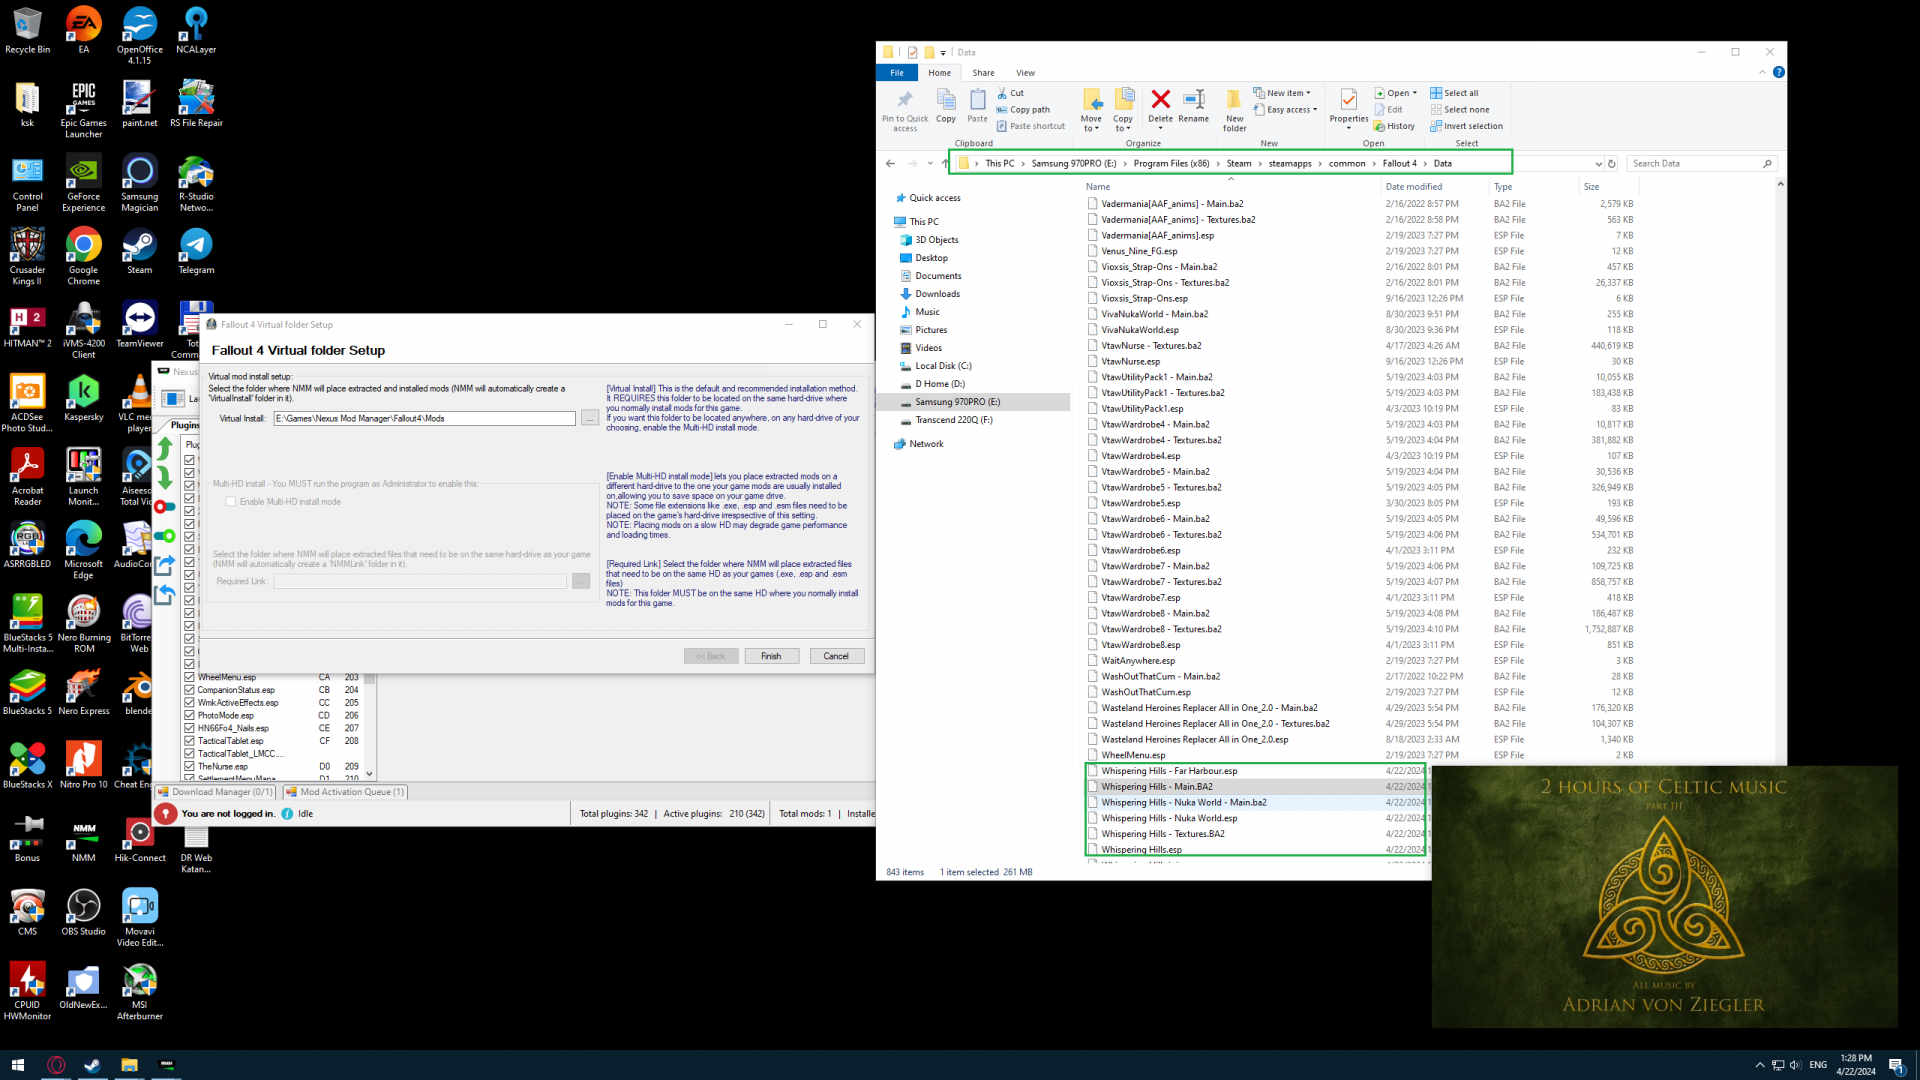1920x1080 pixels.
Task: Browse for Virtual Install folder with ellipsis button
Action: (590, 418)
